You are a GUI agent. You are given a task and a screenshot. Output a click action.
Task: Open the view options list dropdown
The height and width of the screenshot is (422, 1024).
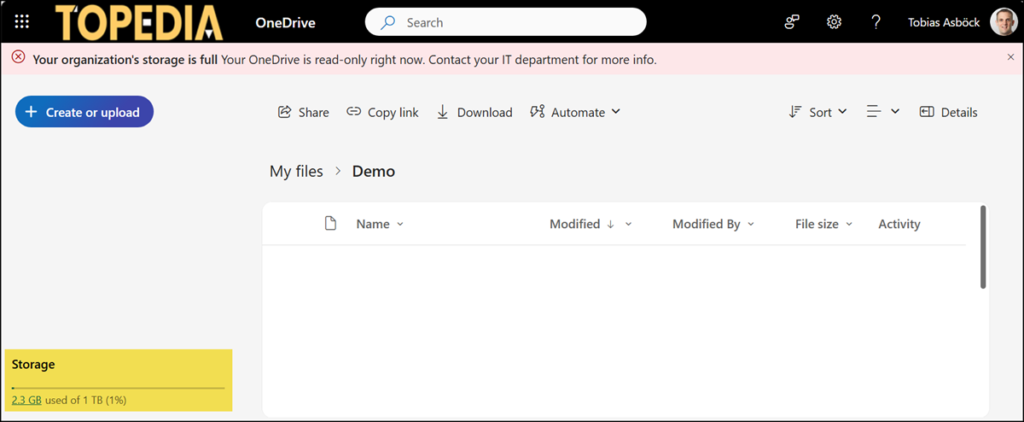883,112
